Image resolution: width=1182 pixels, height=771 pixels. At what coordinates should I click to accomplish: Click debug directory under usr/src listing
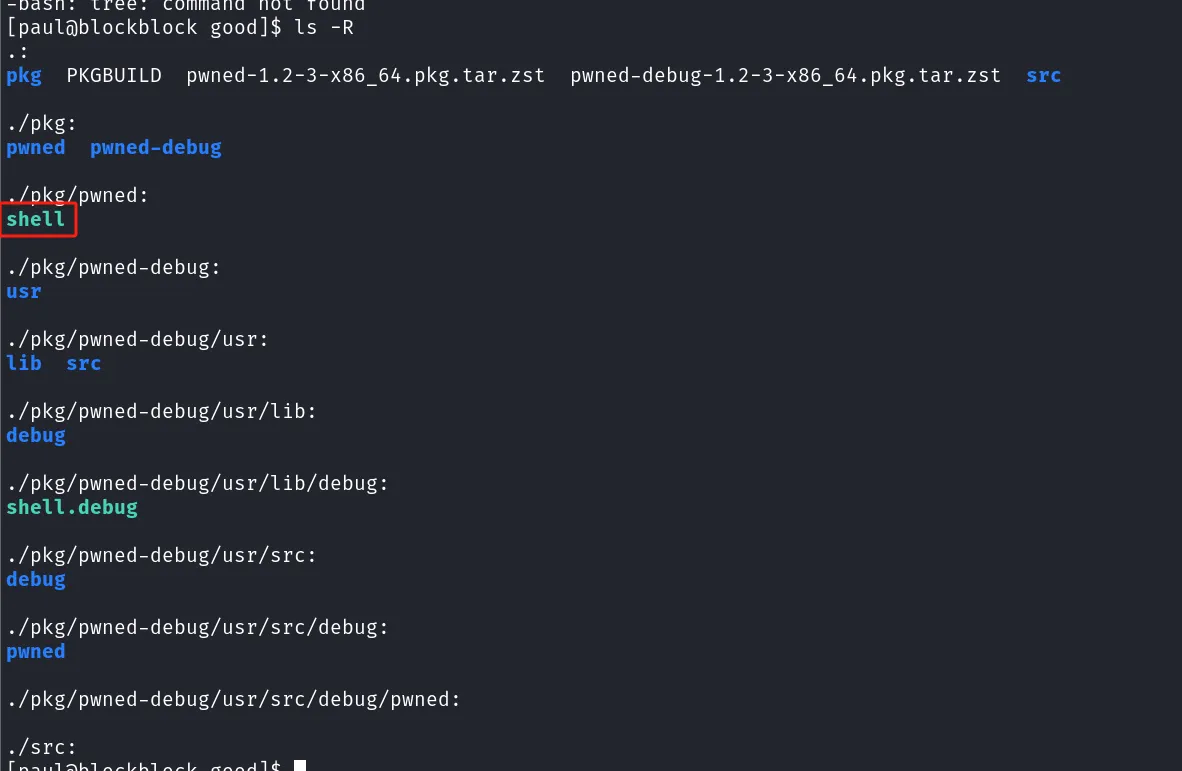(35, 580)
